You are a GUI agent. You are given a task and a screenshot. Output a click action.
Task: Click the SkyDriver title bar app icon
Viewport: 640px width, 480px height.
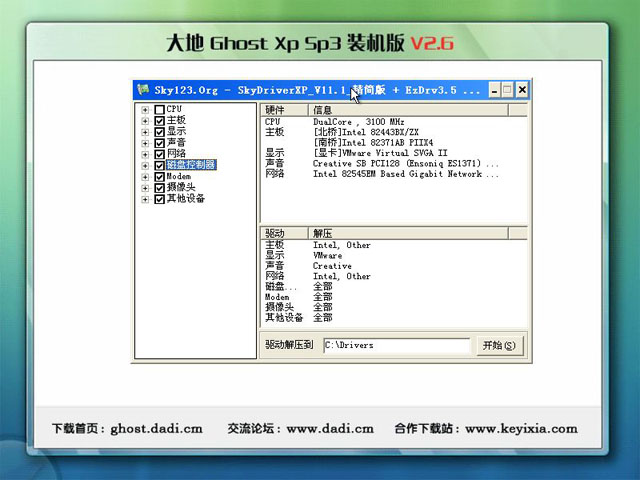[143, 89]
